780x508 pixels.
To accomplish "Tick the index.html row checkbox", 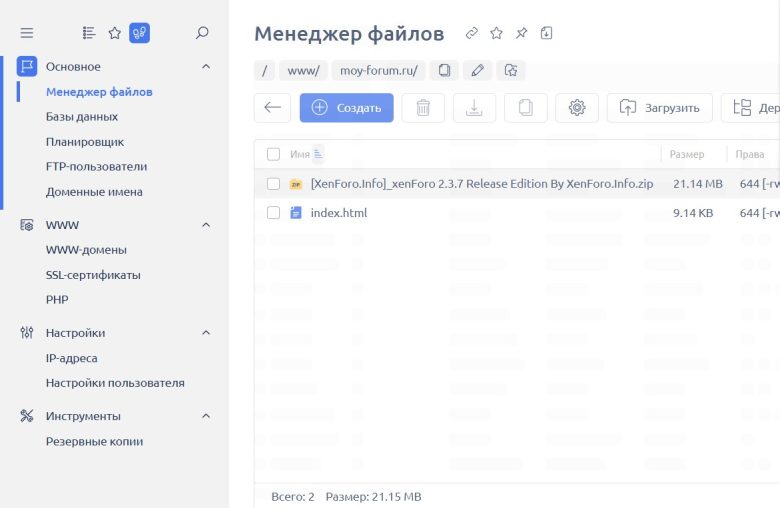I will coord(273,213).
